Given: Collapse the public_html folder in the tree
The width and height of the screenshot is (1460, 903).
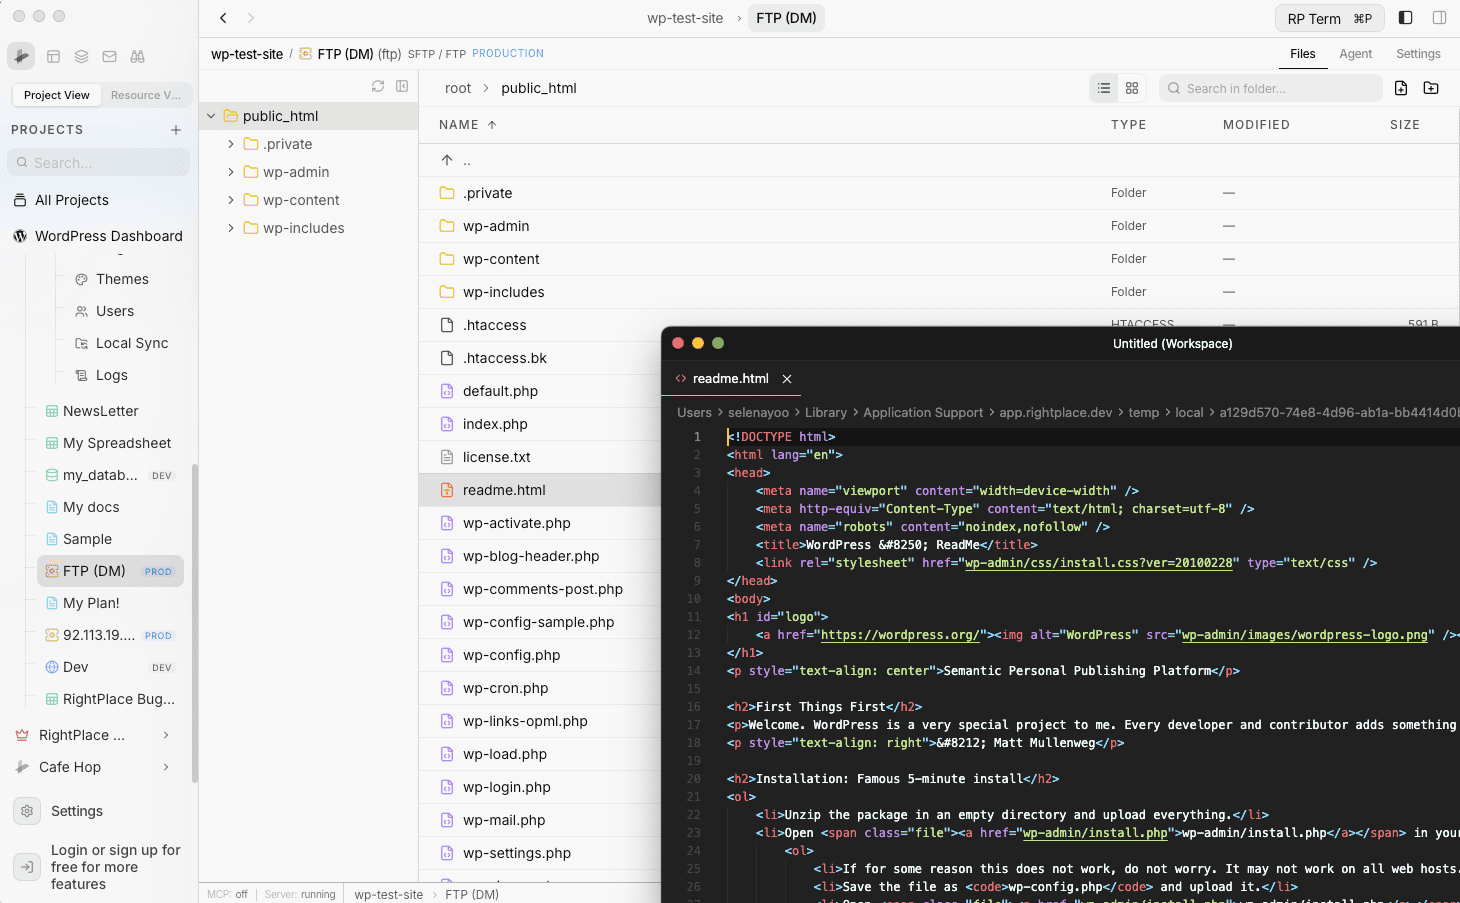Looking at the screenshot, I should pos(210,115).
